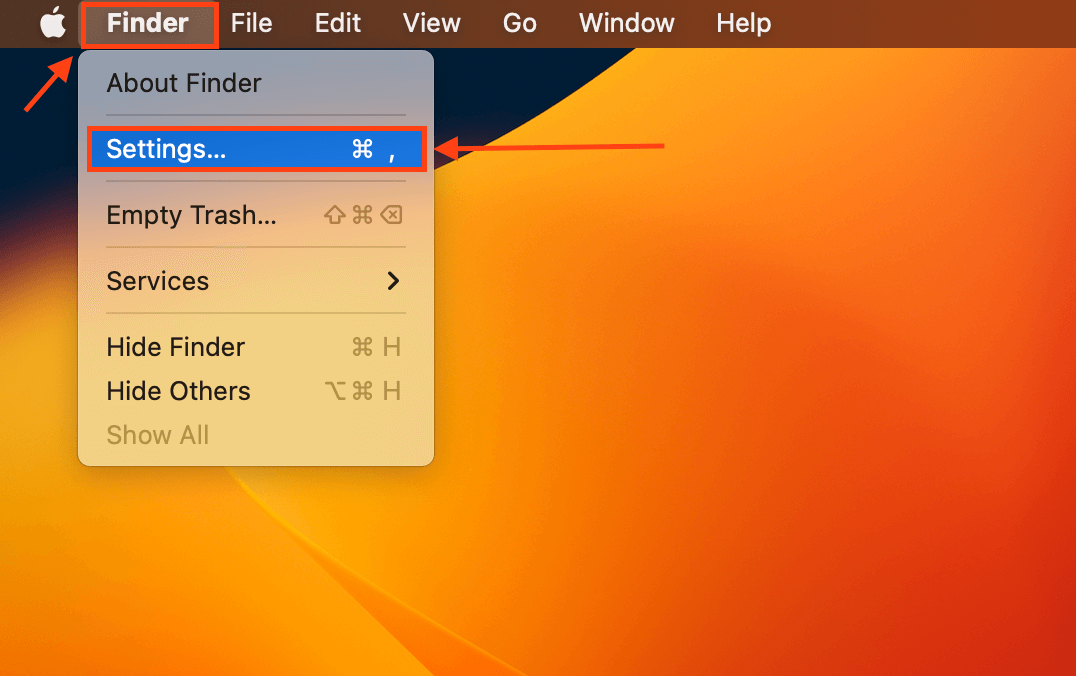Open the Window menu
The width and height of the screenshot is (1076, 676).
click(x=627, y=23)
